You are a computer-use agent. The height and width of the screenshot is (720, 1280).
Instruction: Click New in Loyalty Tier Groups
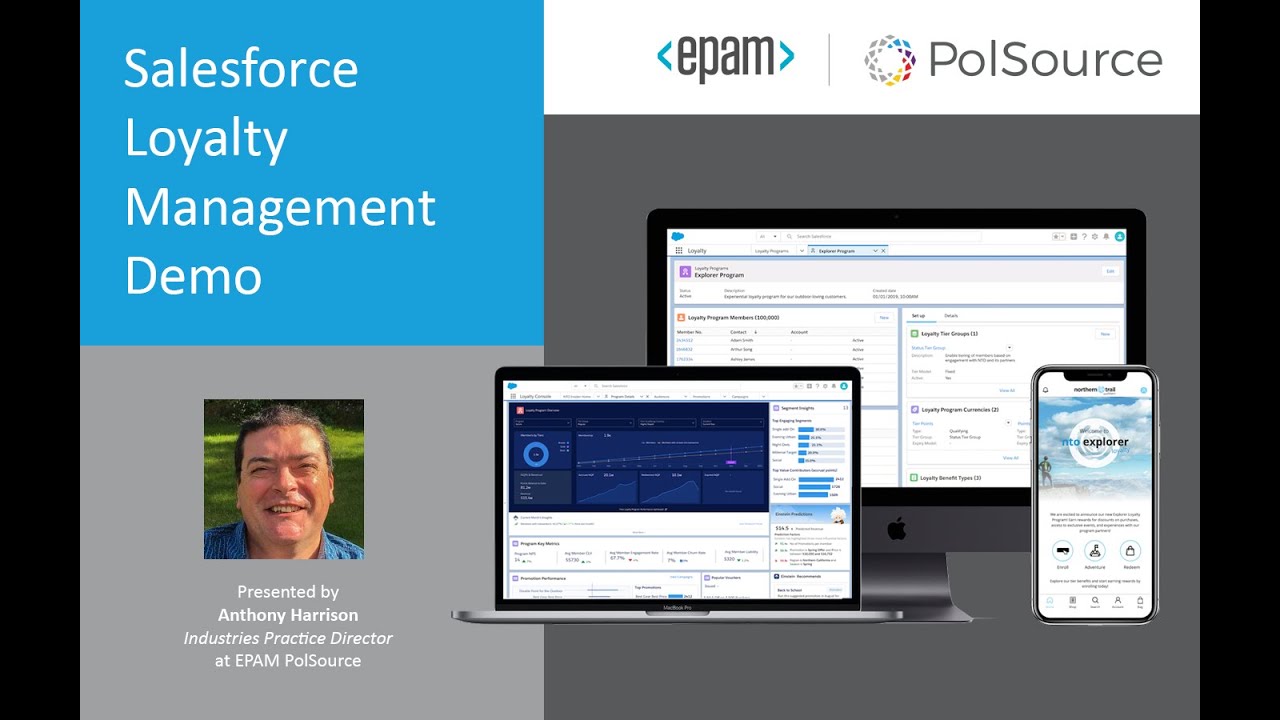coord(1105,333)
